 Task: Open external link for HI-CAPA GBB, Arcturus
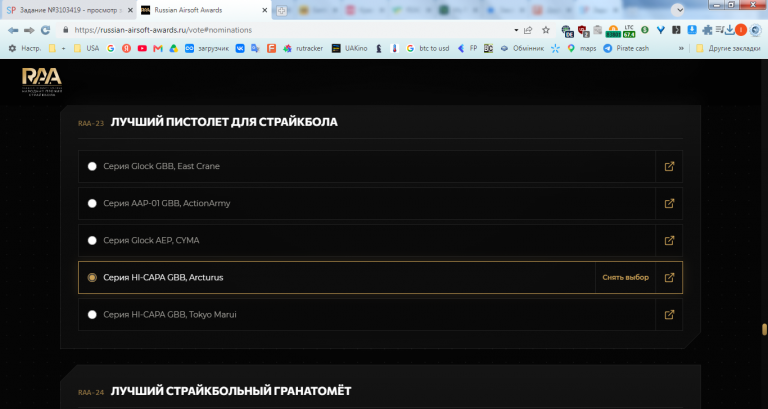669,278
